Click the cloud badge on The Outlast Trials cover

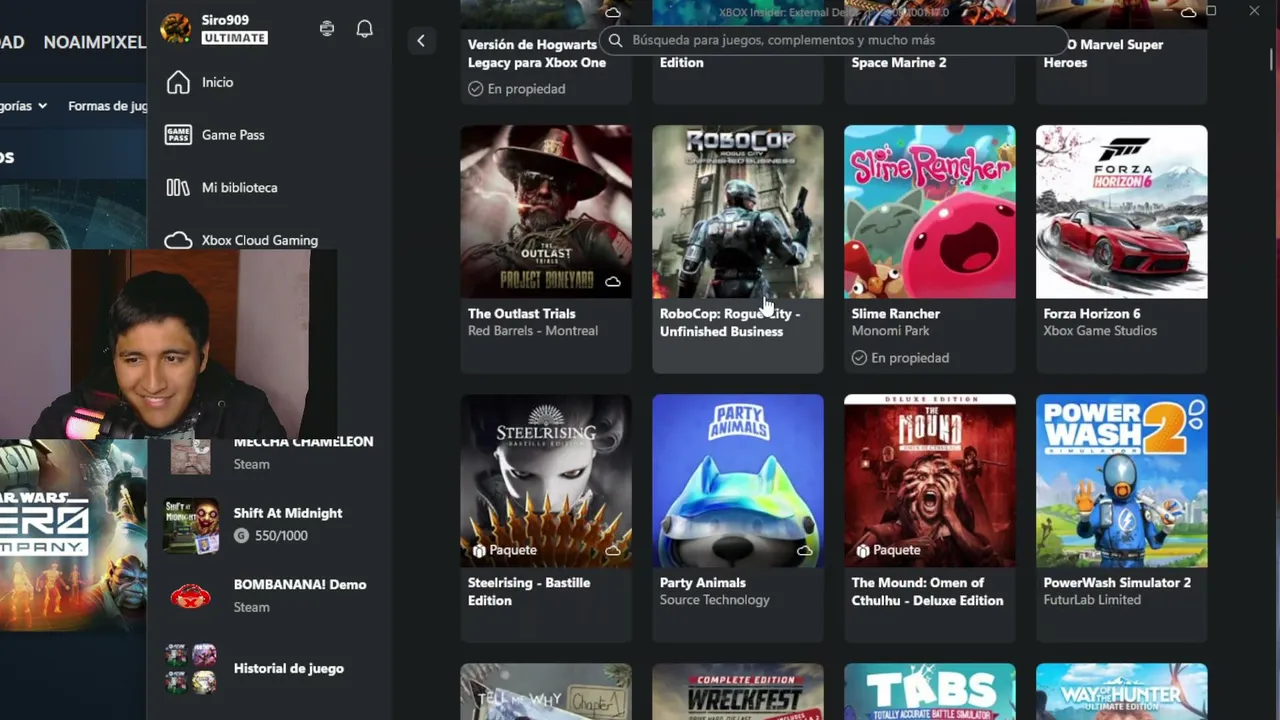[612, 282]
